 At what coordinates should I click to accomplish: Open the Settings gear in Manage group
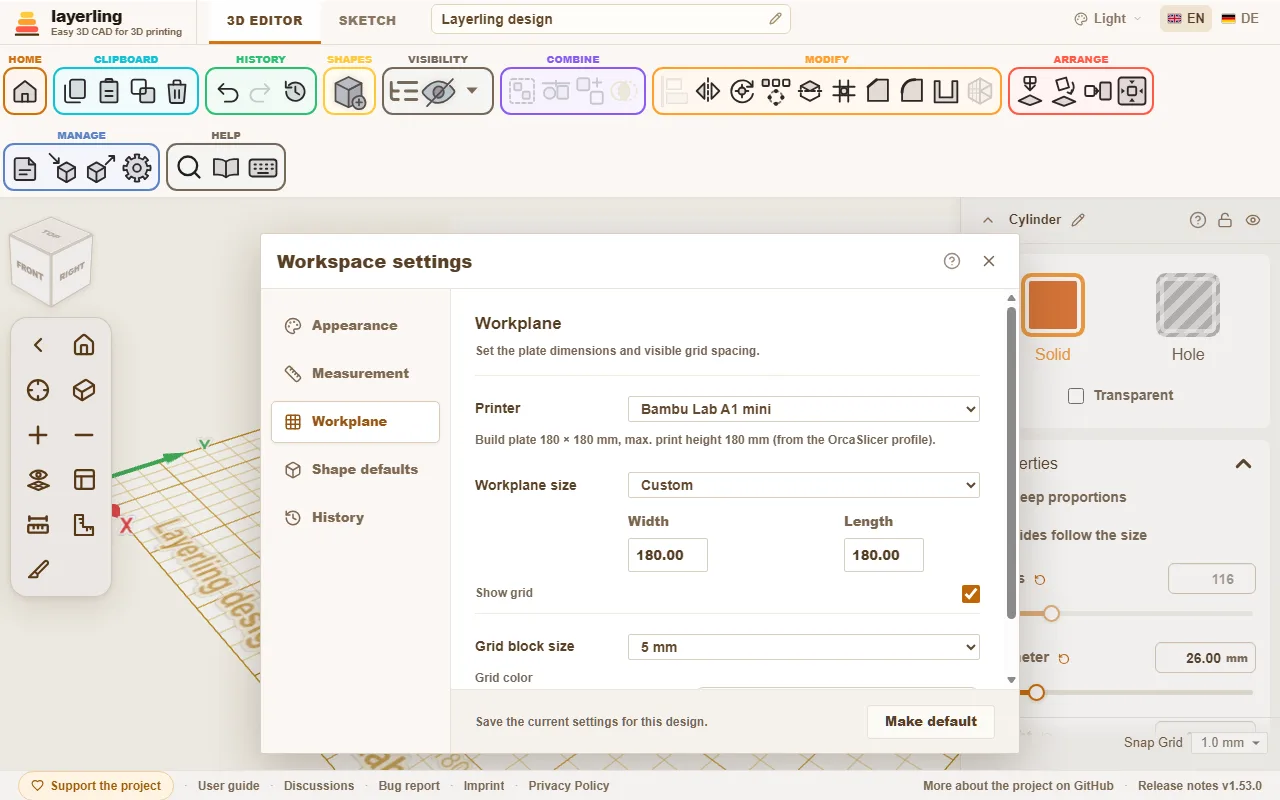137,168
